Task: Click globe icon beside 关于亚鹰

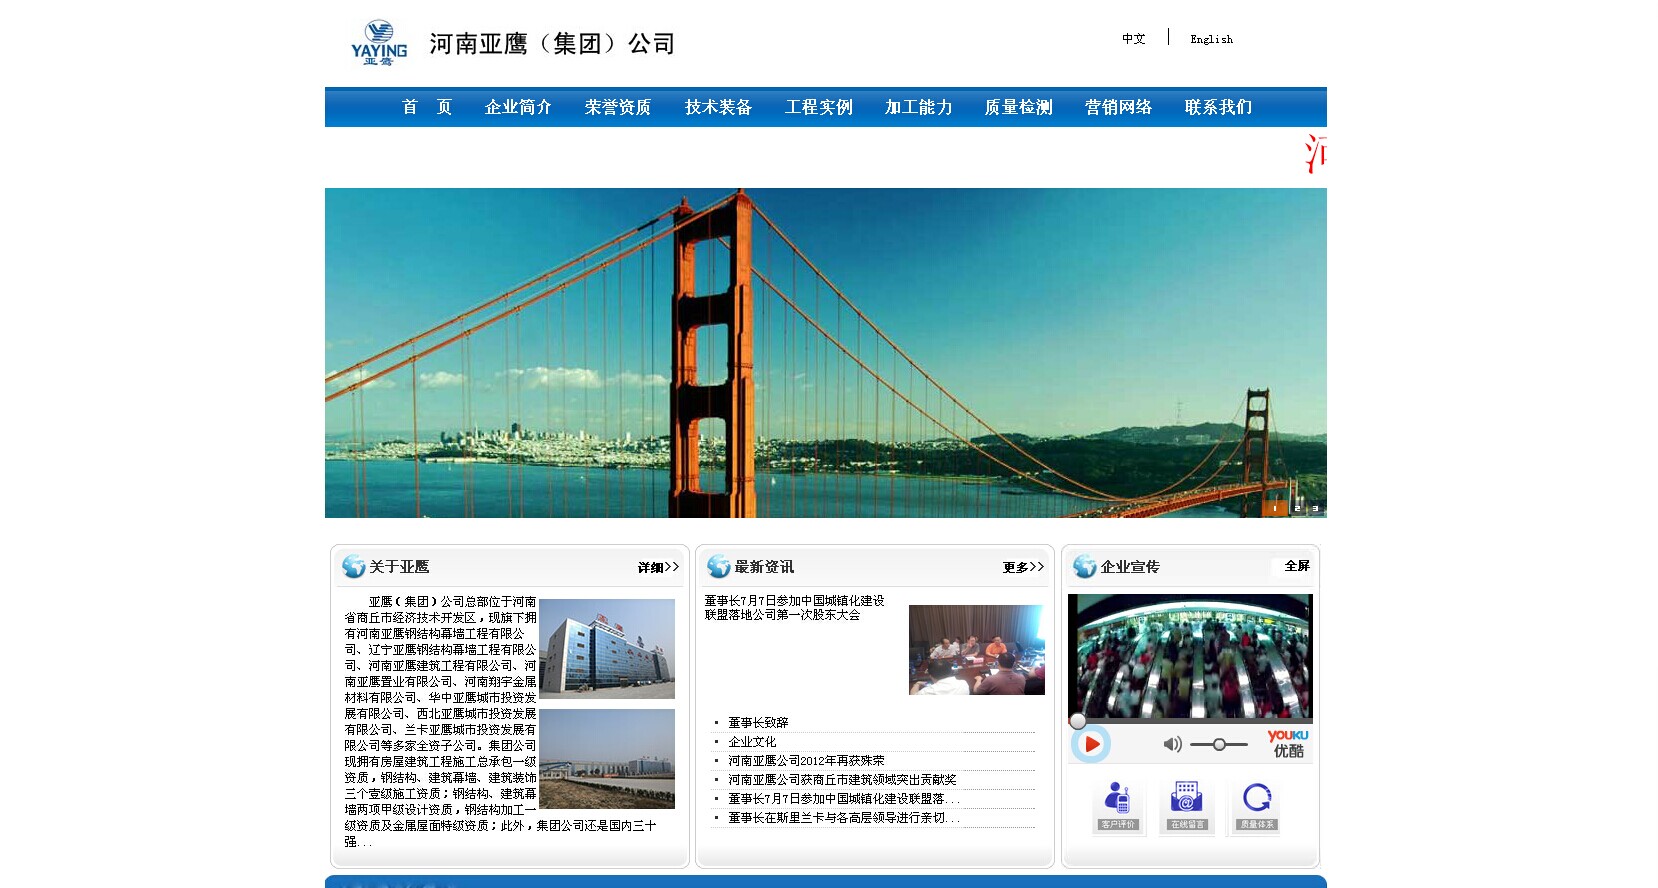Action: tap(353, 567)
